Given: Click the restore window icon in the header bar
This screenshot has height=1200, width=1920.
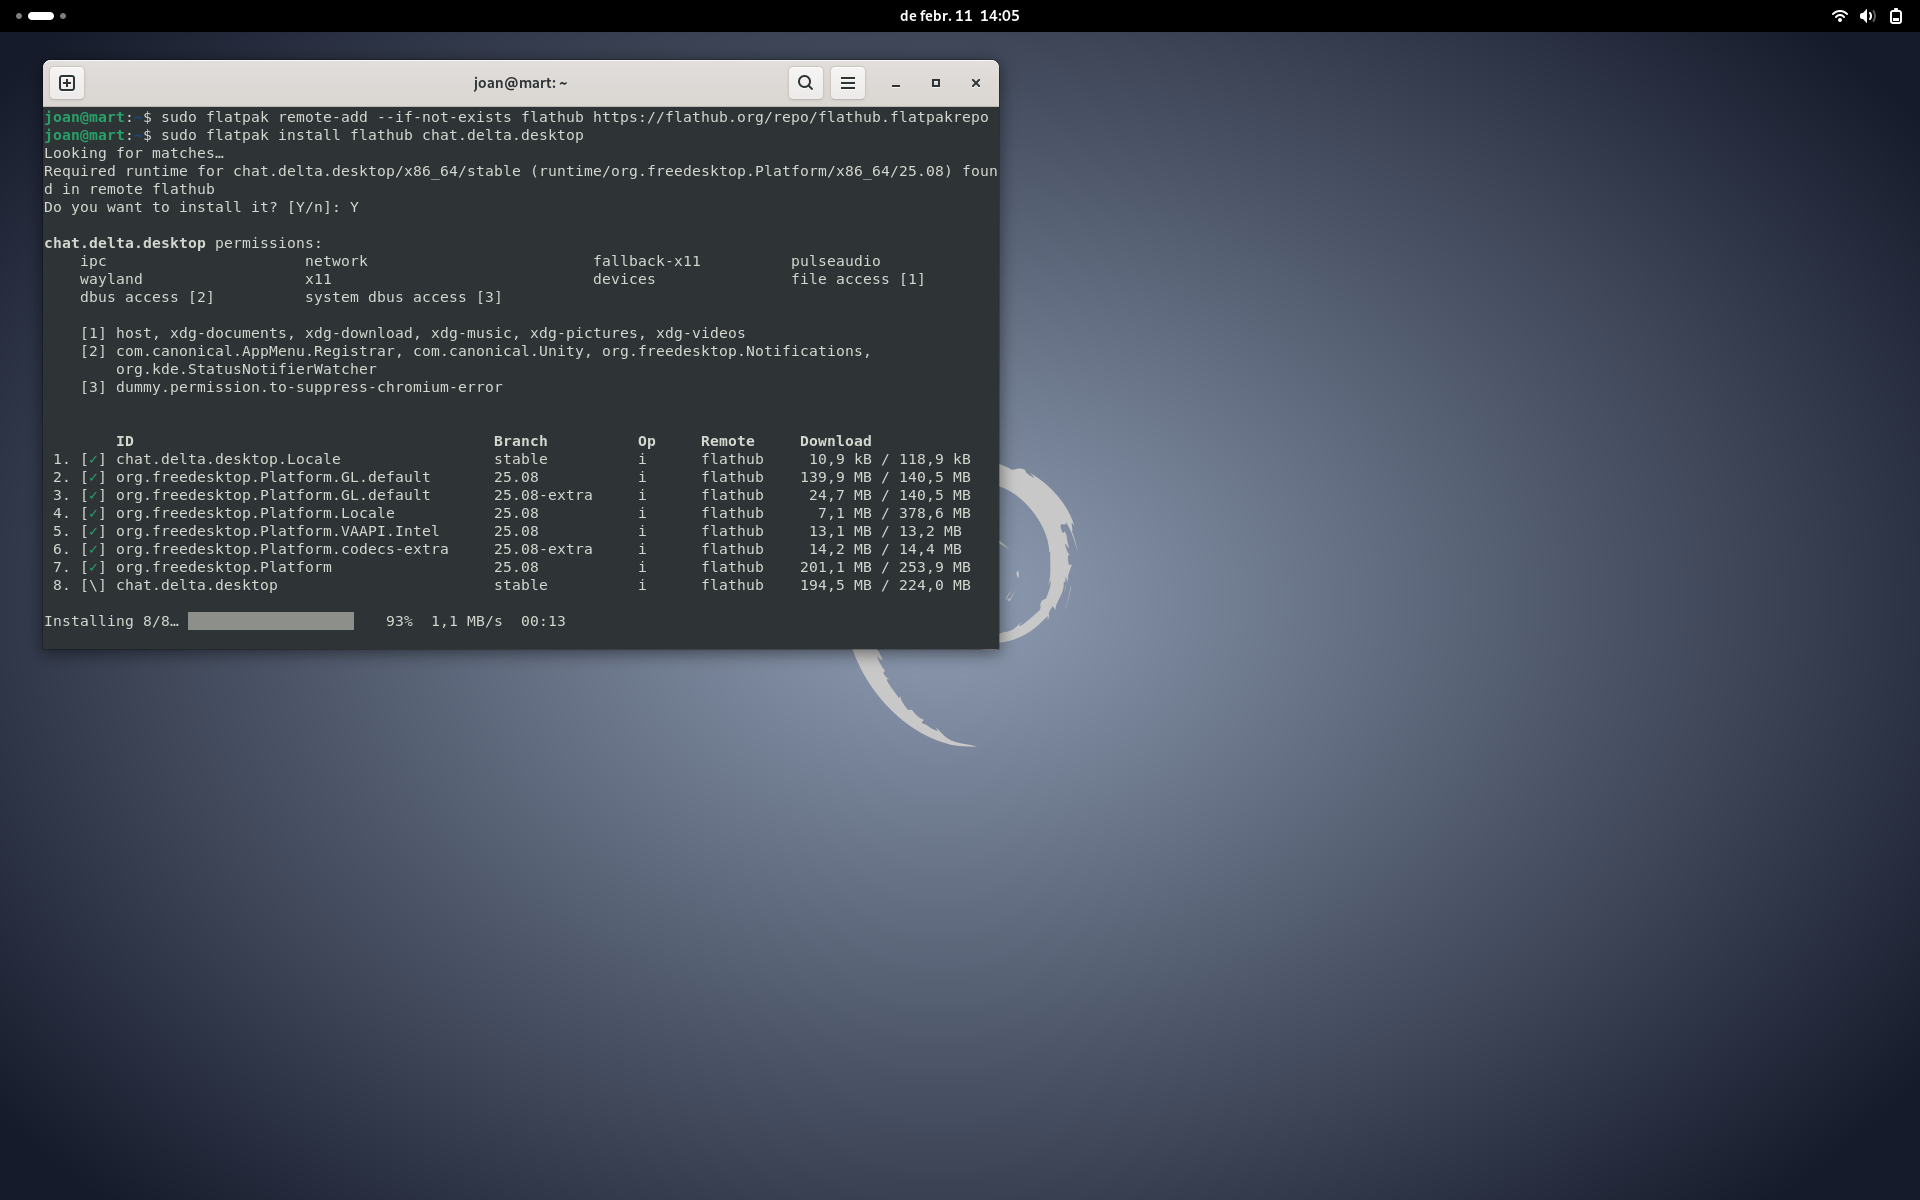Looking at the screenshot, I should coord(936,83).
